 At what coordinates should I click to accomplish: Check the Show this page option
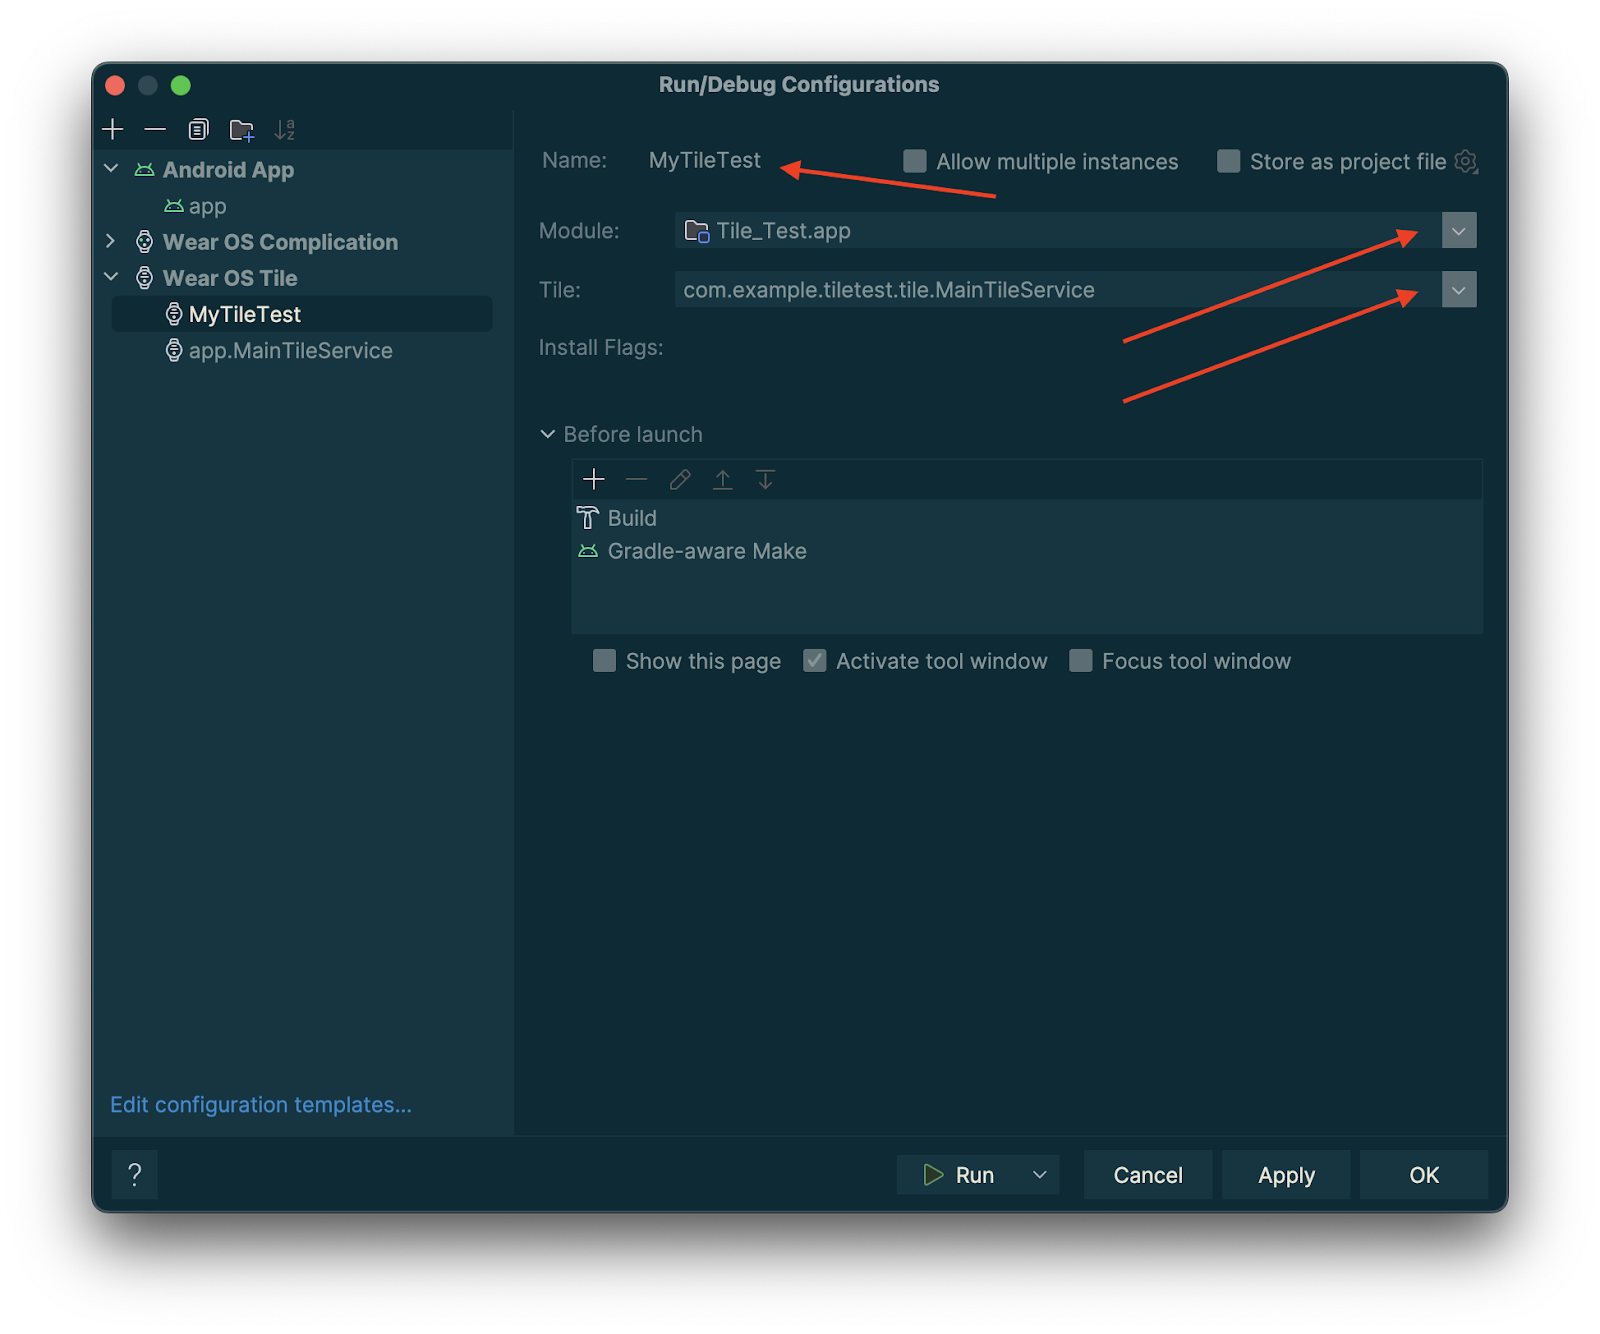[x=604, y=660]
